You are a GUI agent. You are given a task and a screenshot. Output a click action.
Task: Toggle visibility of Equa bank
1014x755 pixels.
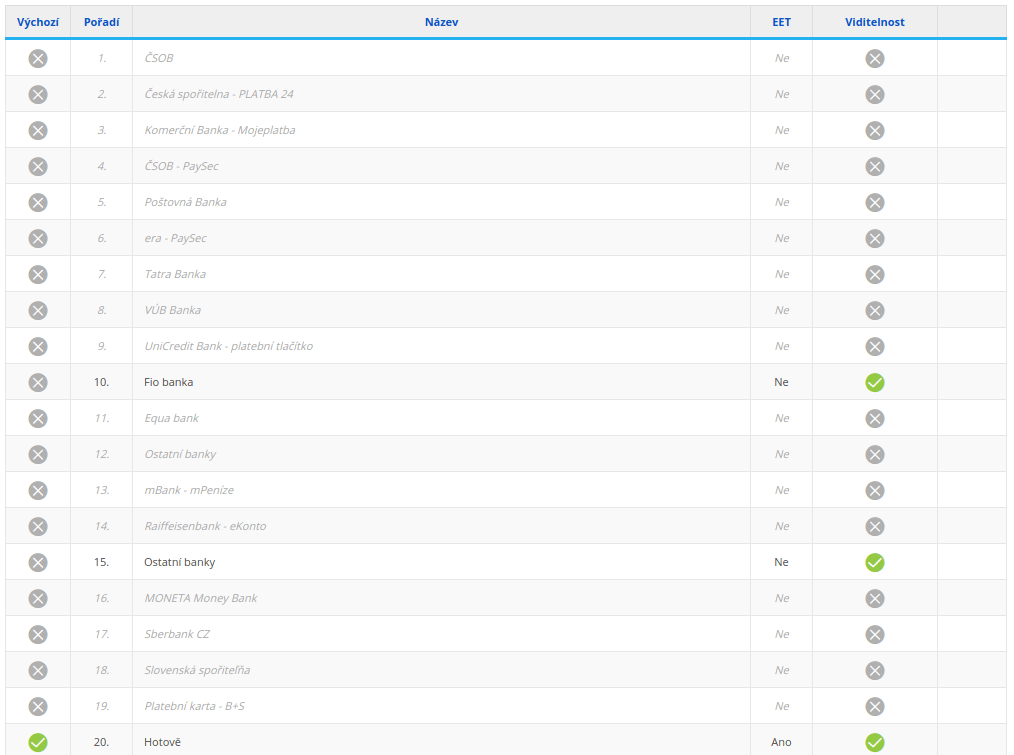[x=875, y=419]
